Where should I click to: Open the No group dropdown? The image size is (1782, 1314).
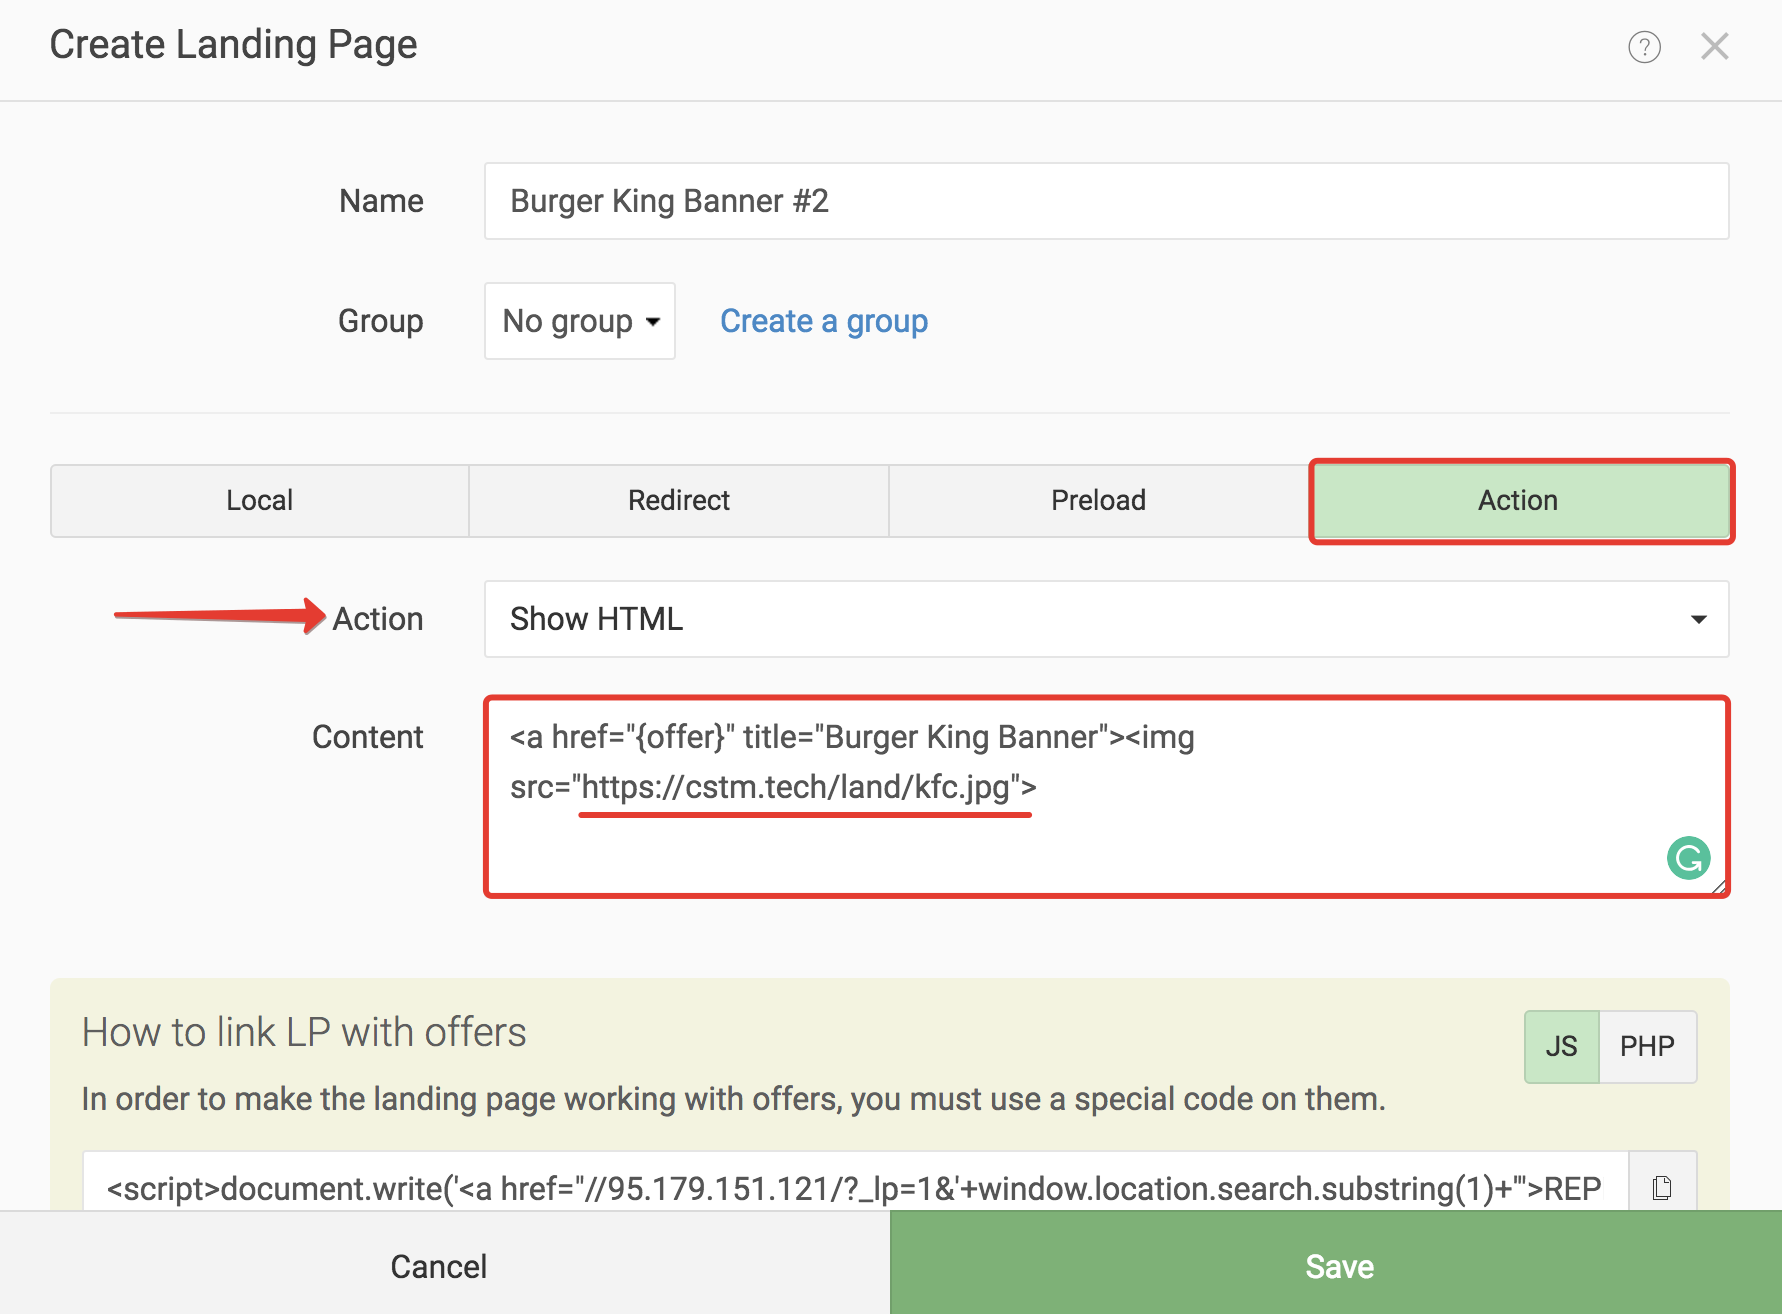pos(580,321)
